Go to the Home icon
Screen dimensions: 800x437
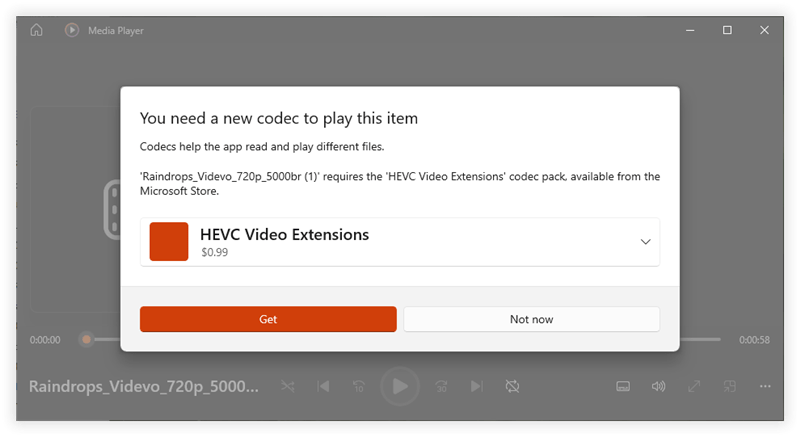click(x=36, y=30)
